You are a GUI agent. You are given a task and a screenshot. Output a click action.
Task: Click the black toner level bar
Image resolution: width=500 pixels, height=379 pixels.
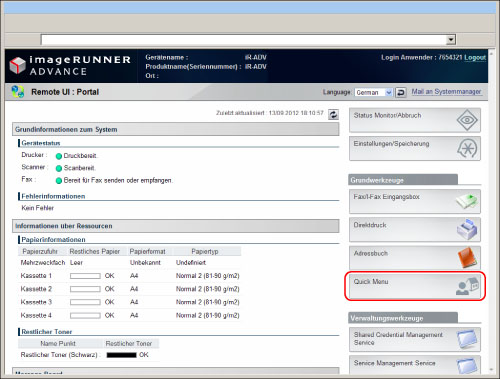coord(121,355)
